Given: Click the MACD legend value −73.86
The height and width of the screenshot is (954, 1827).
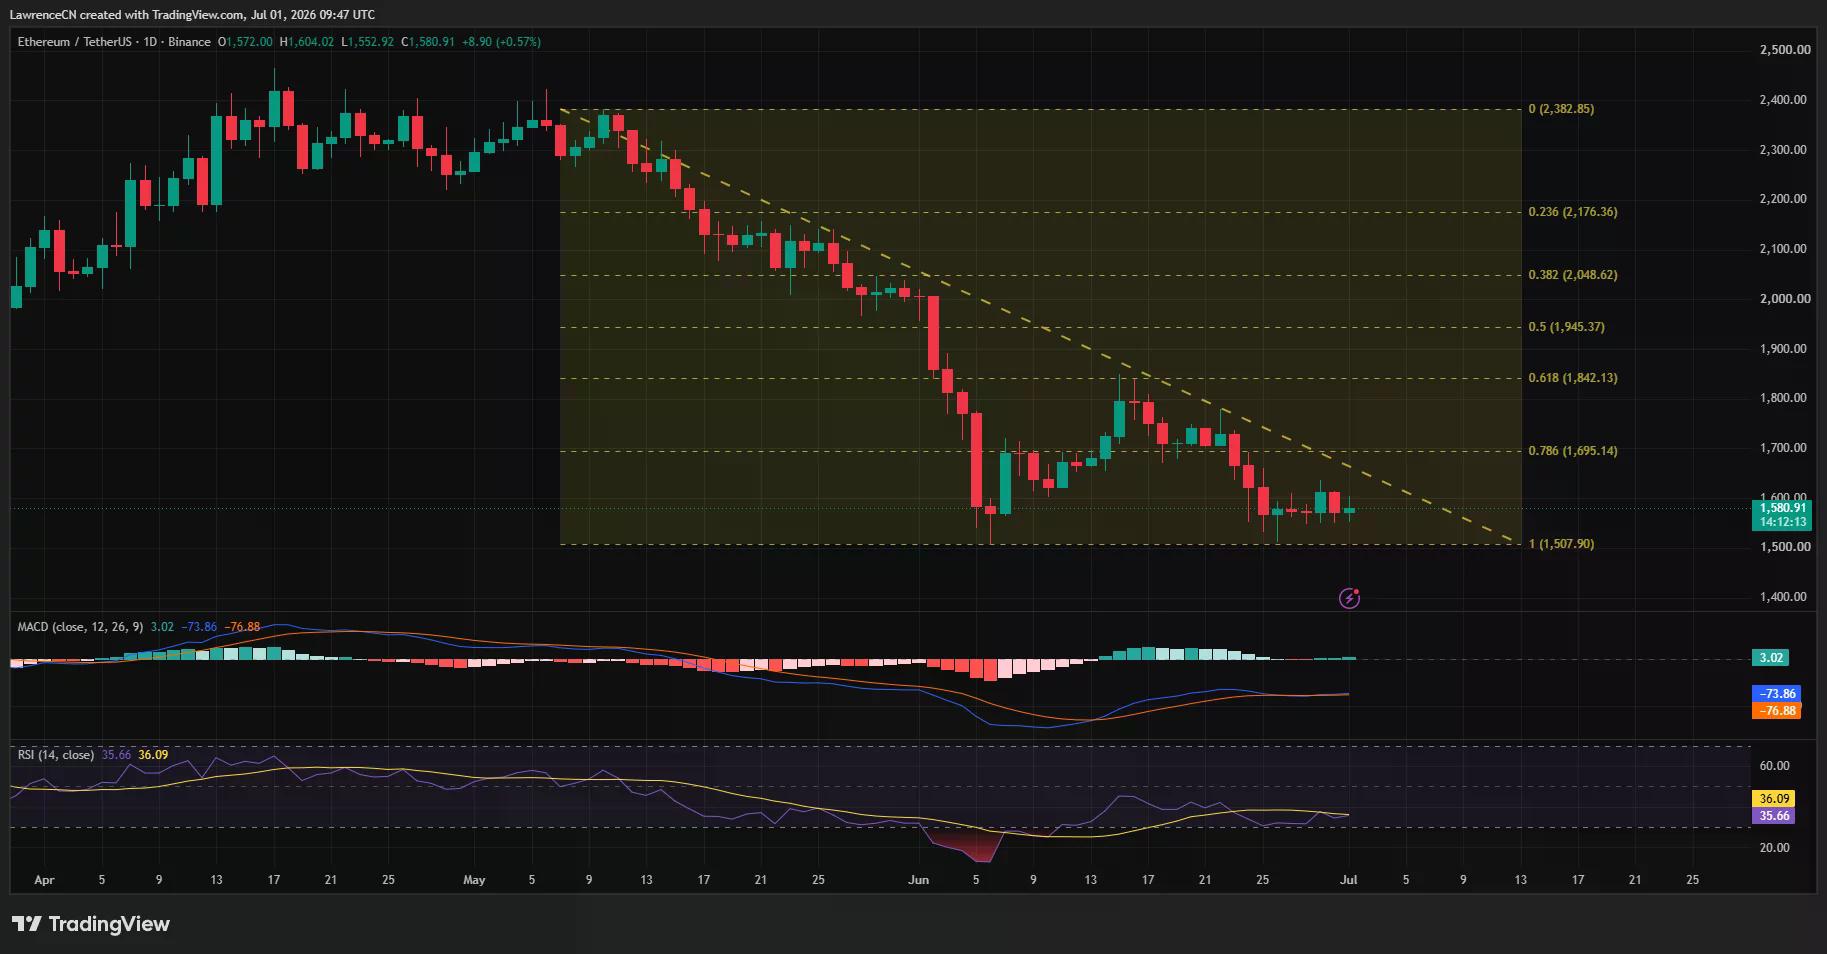Looking at the screenshot, I should [x=201, y=627].
